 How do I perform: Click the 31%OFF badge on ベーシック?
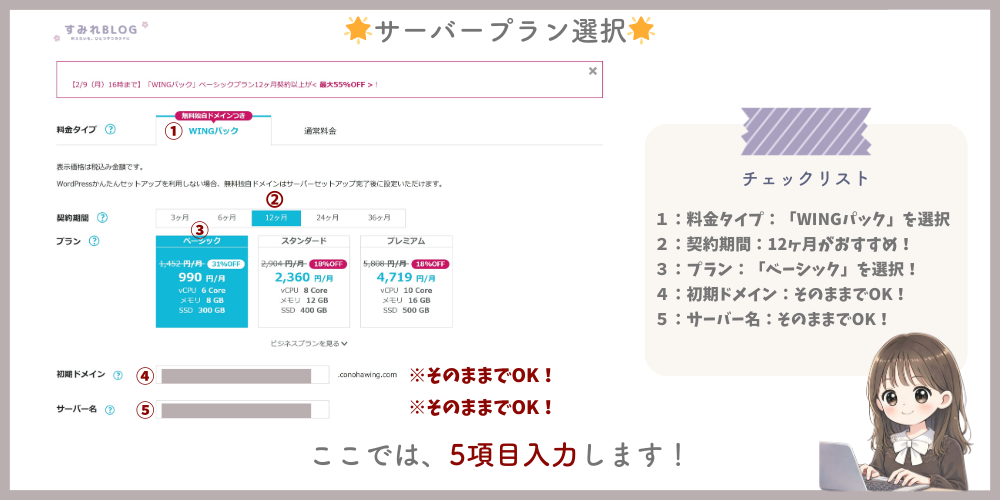click(x=226, y=264)
